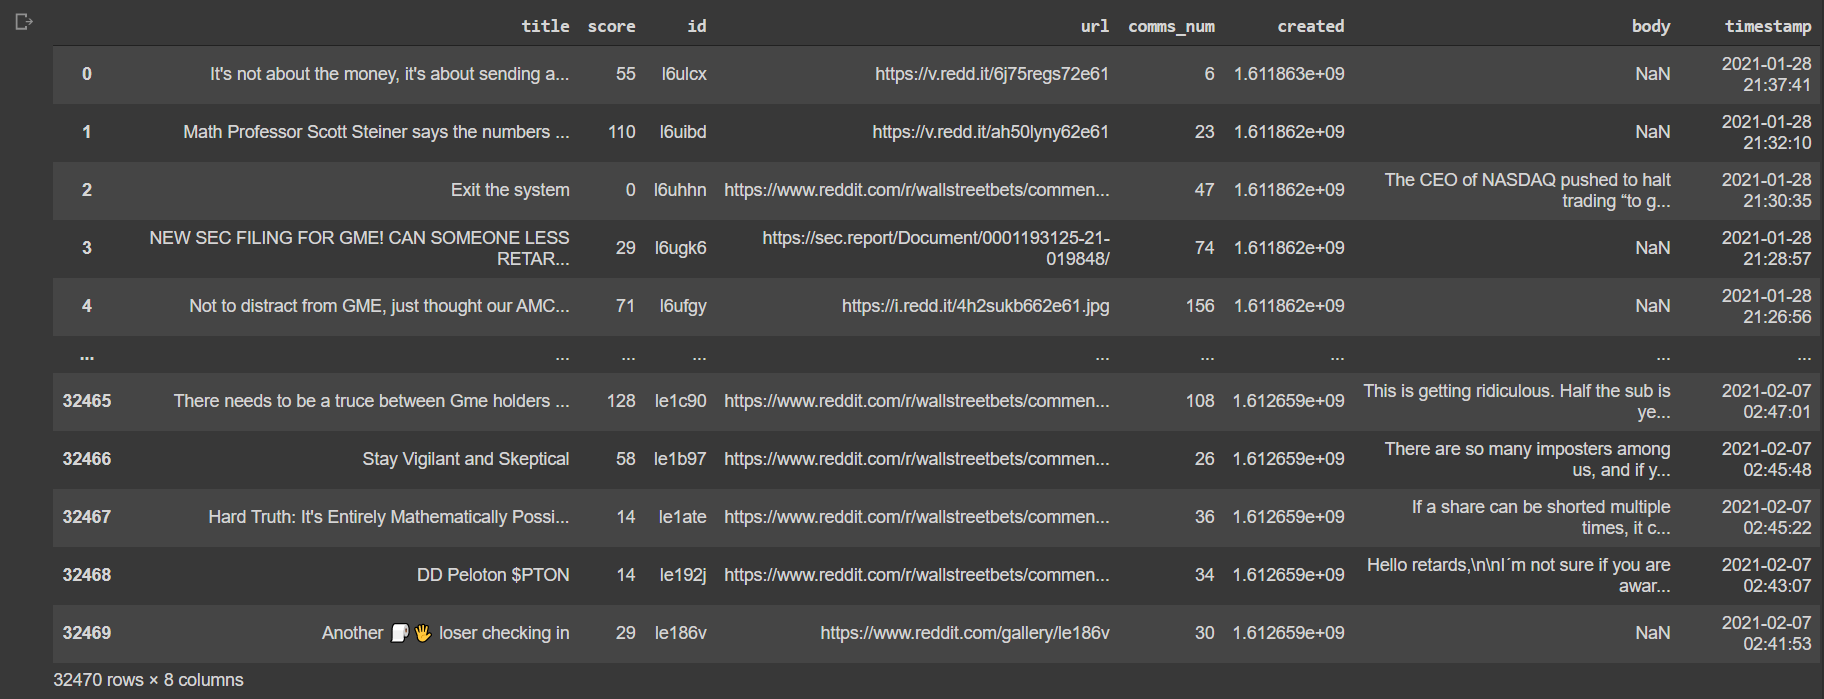Click the 'Exit the system' title cell
The width and height of the screenshot is (1824, 699).
(510, 190)
